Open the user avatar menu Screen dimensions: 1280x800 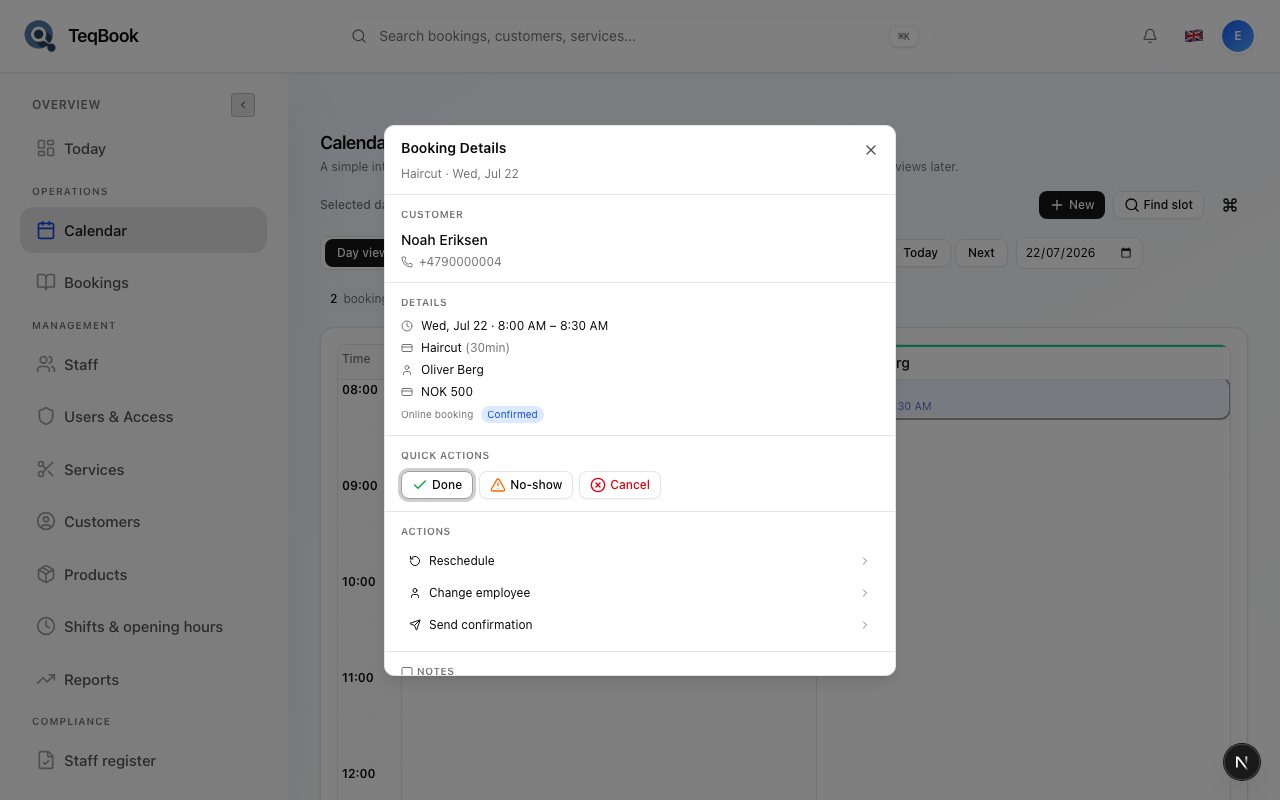tap(1238, 36)
